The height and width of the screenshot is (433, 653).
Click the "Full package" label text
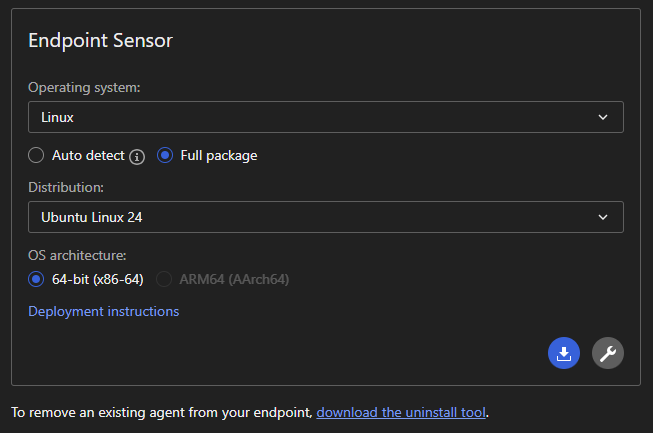coord(219,155)
